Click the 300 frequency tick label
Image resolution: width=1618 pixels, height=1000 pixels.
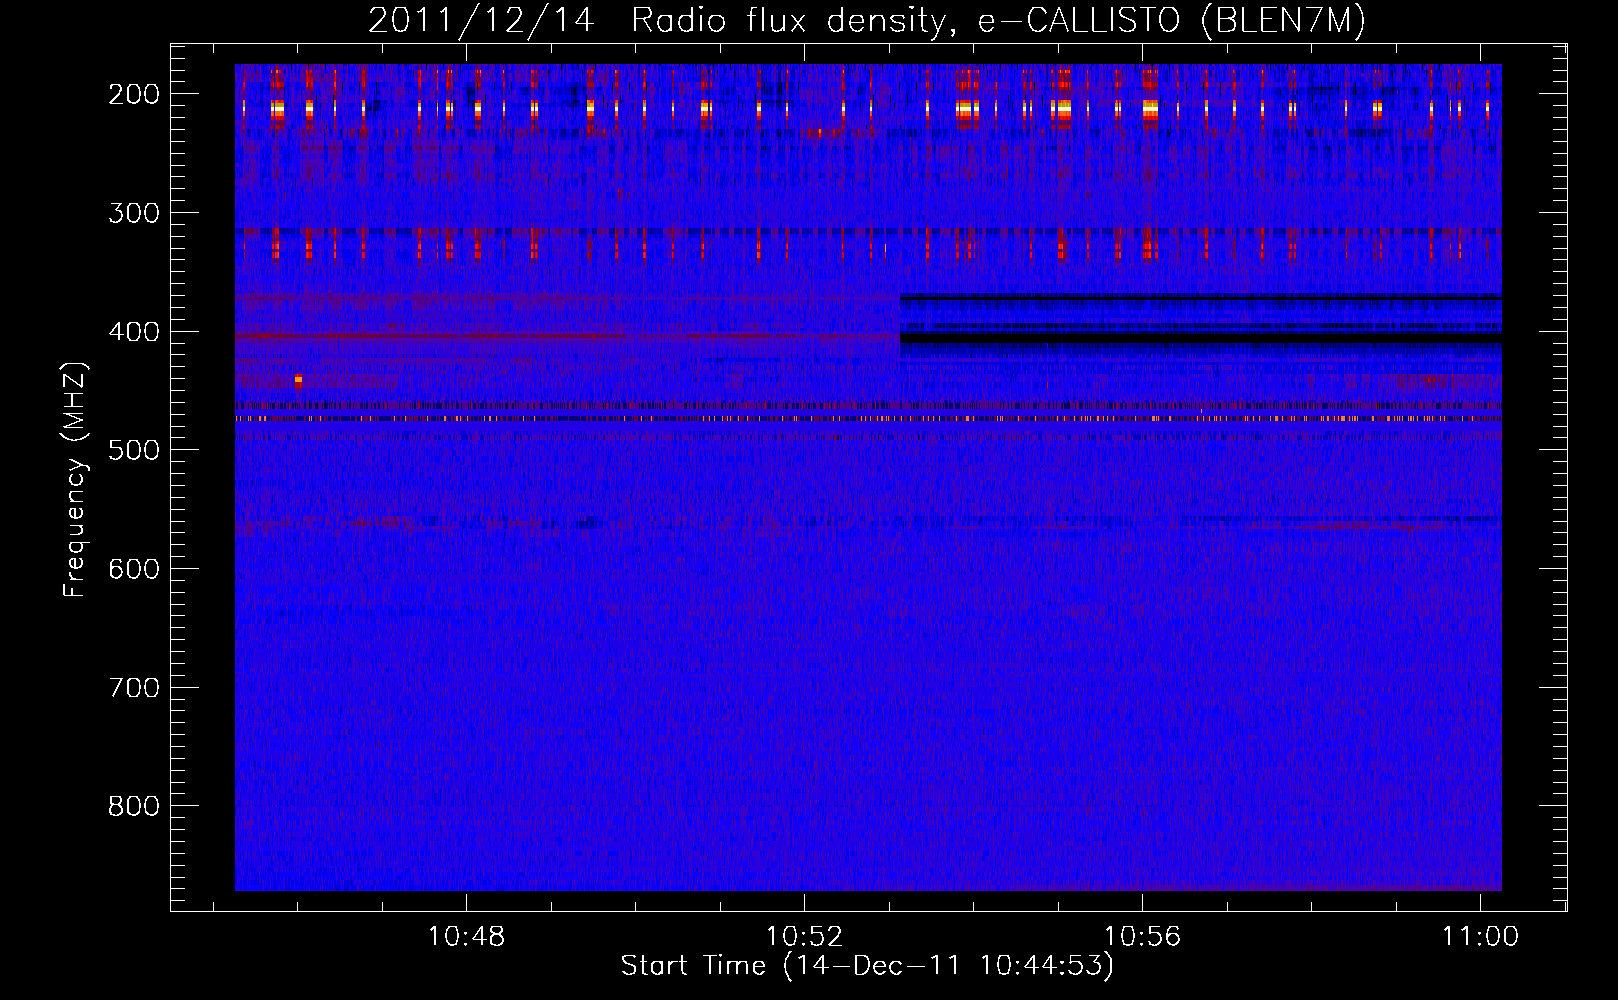133,213
